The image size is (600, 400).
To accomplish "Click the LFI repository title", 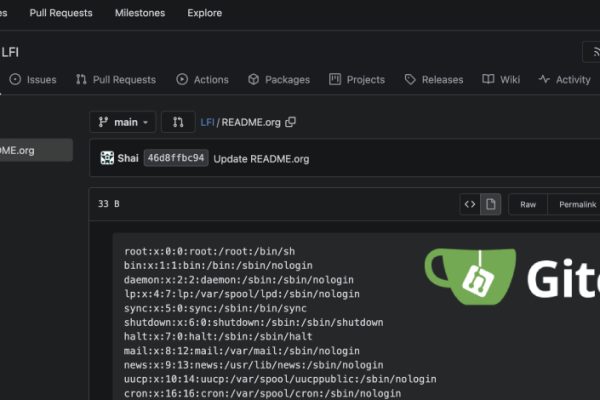I will (10, 52).
